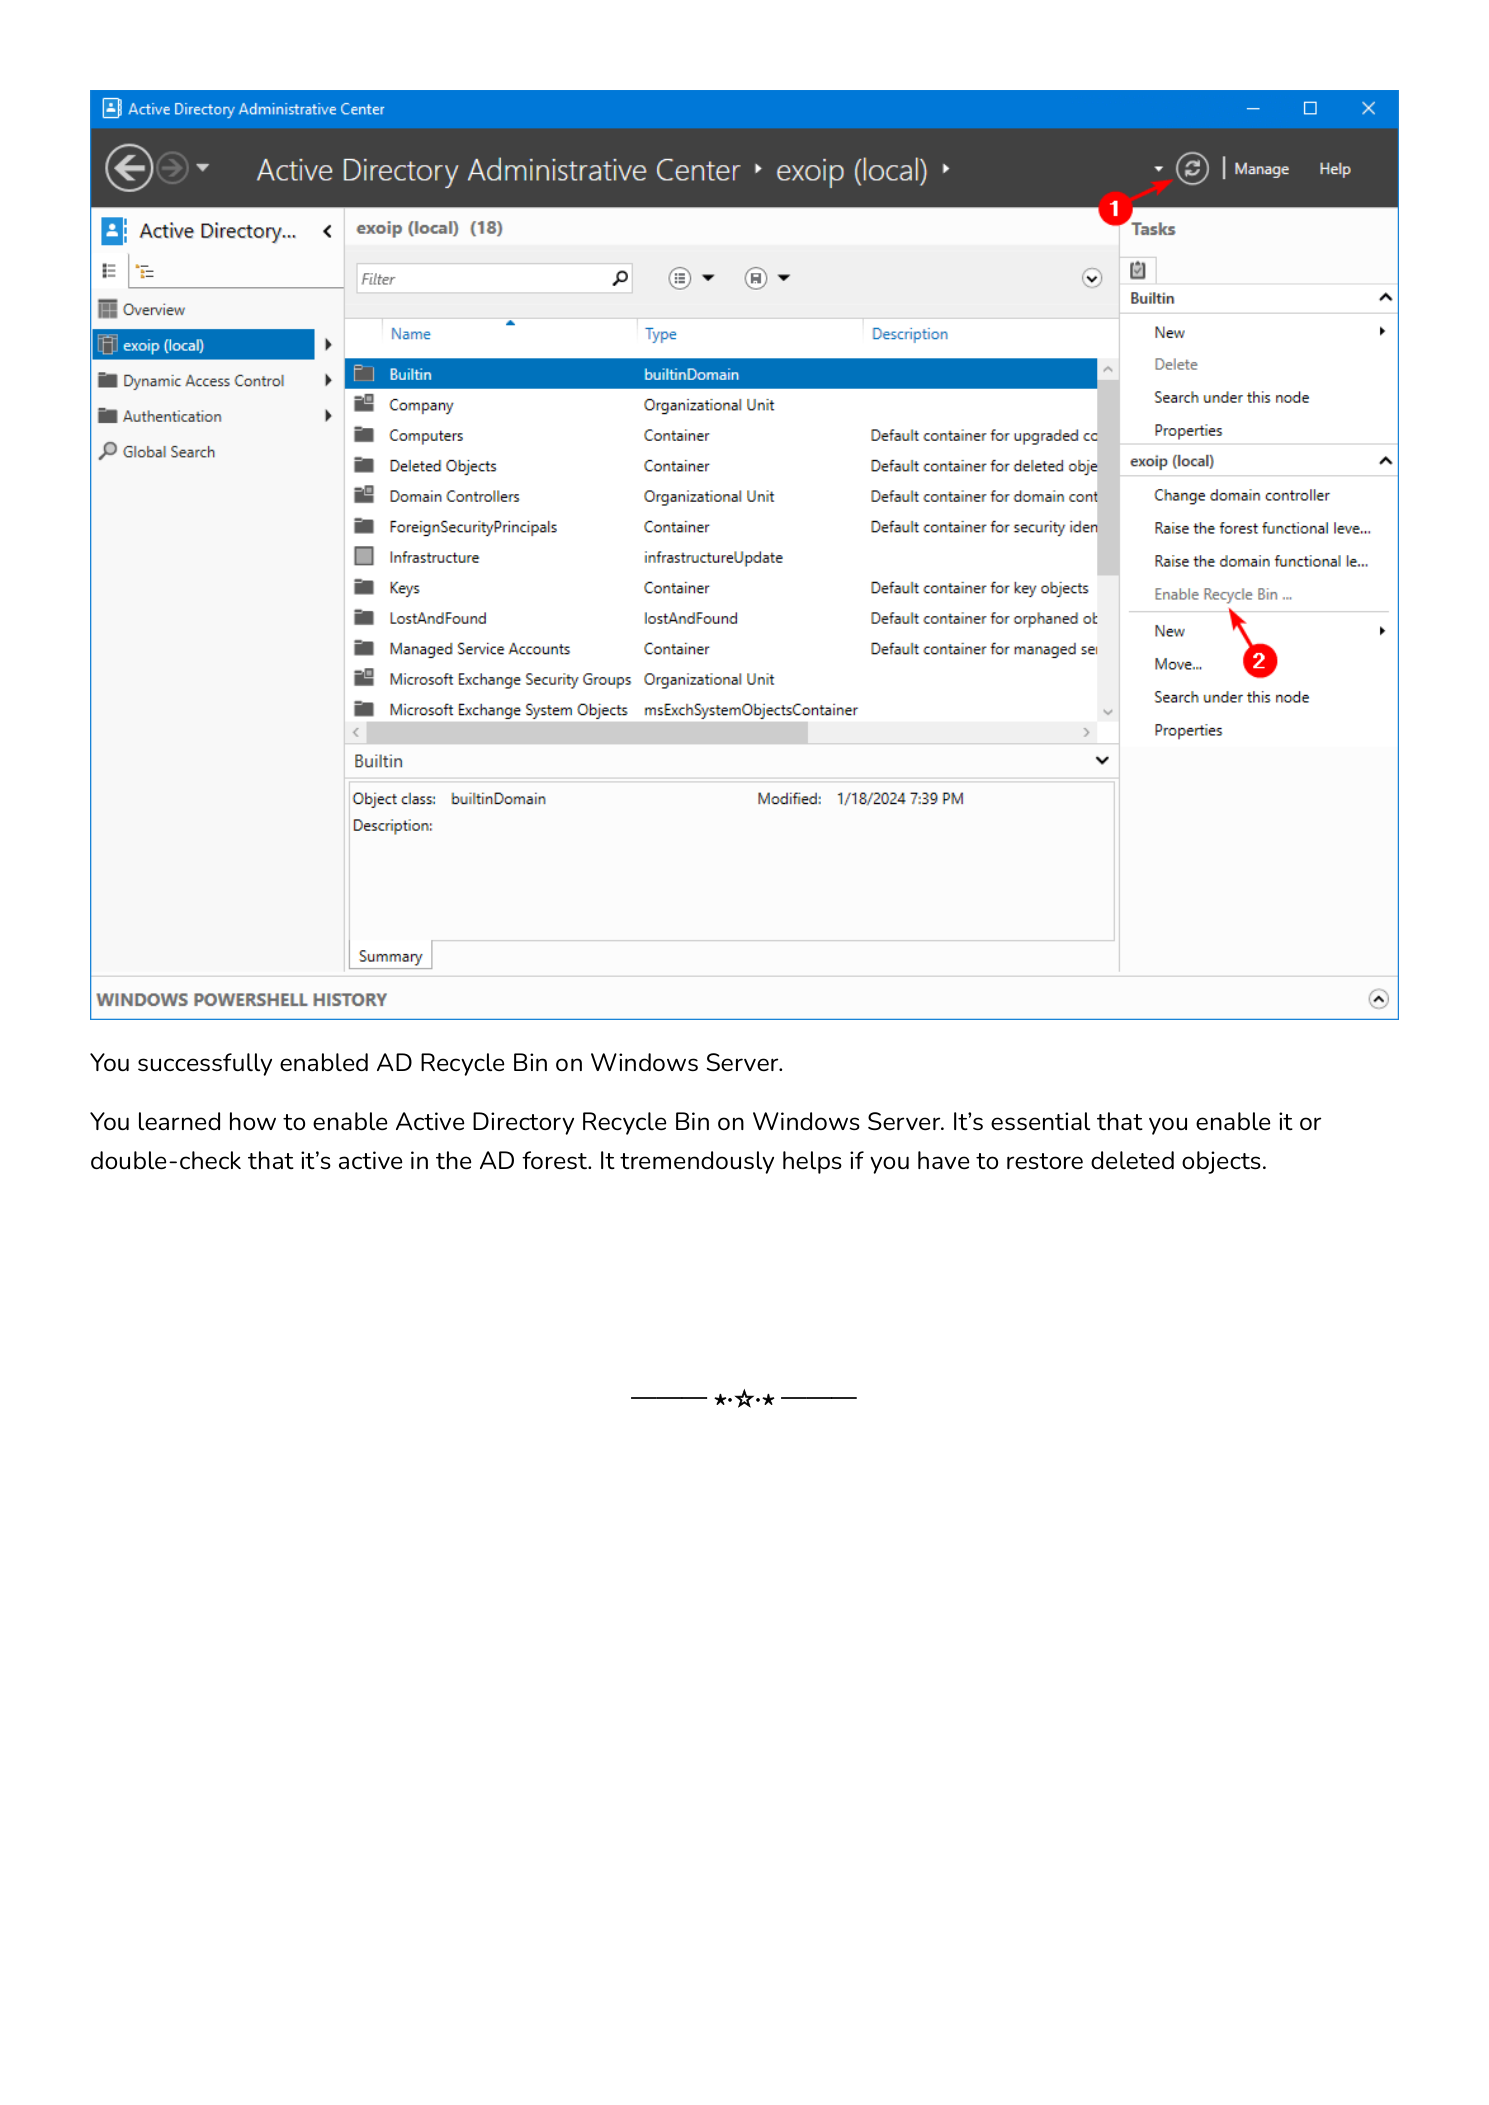Click Enable Recycle Bin task
The height and width of the screenshot is (2105, 1489).
(1222, 595)
